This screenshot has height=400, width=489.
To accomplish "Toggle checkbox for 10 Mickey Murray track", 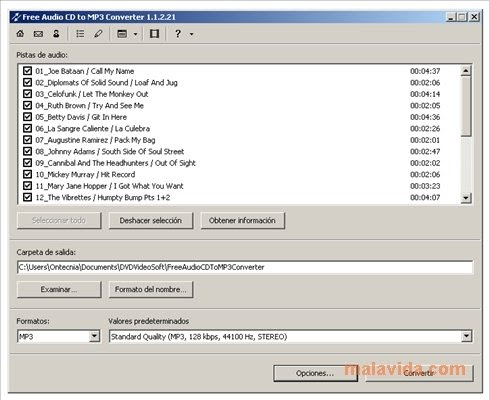I will pyautogui.click(x=27, y=174).
